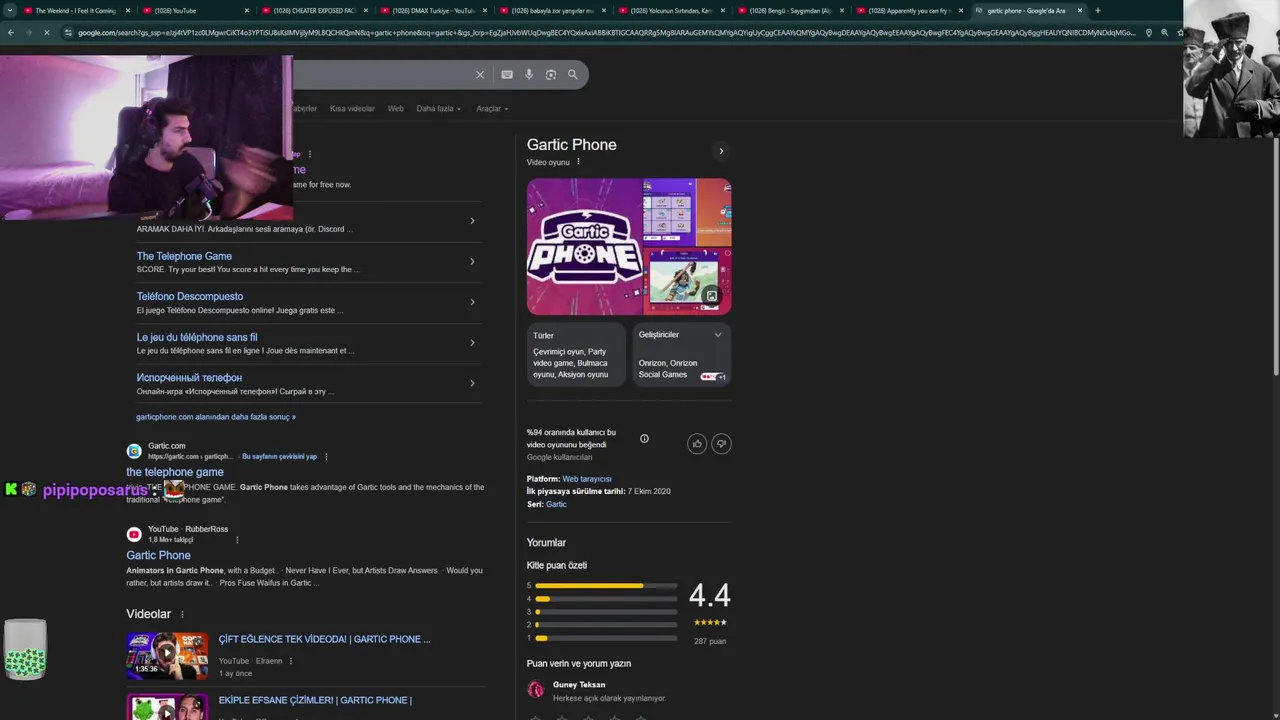Click the 4-star rating bar
The width and height of the screenshot is (1280, 720).
[x=606, y=599]
